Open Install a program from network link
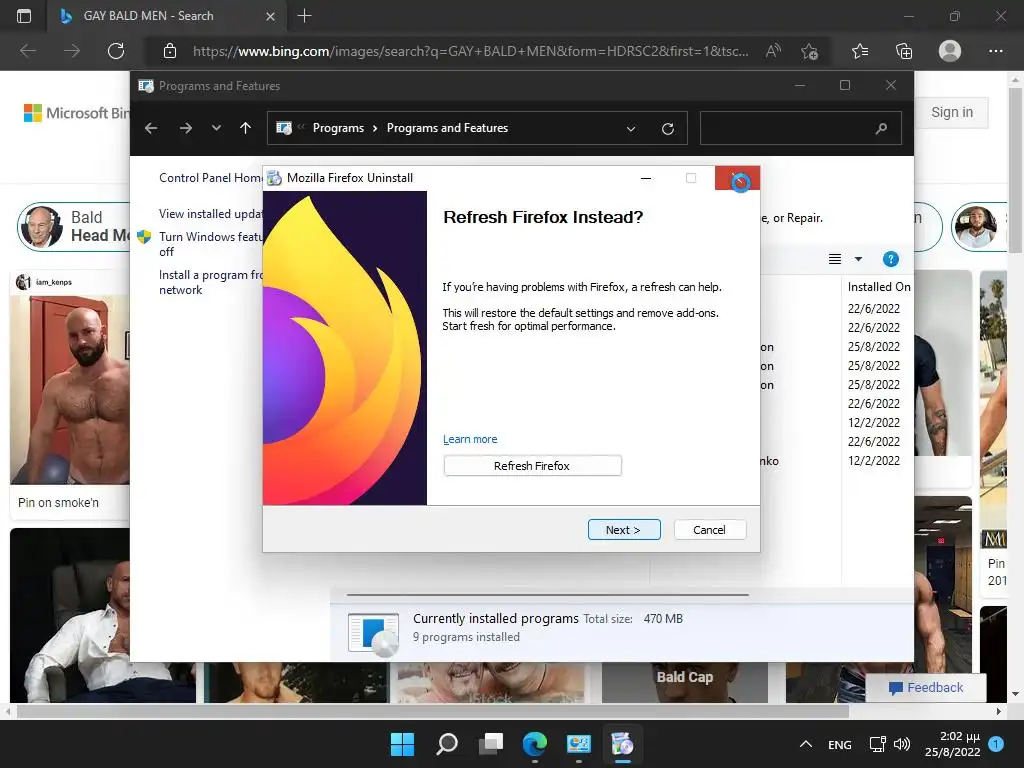Image resolution: width=1024 pixels, height=768 pixels. click(210, 282)
